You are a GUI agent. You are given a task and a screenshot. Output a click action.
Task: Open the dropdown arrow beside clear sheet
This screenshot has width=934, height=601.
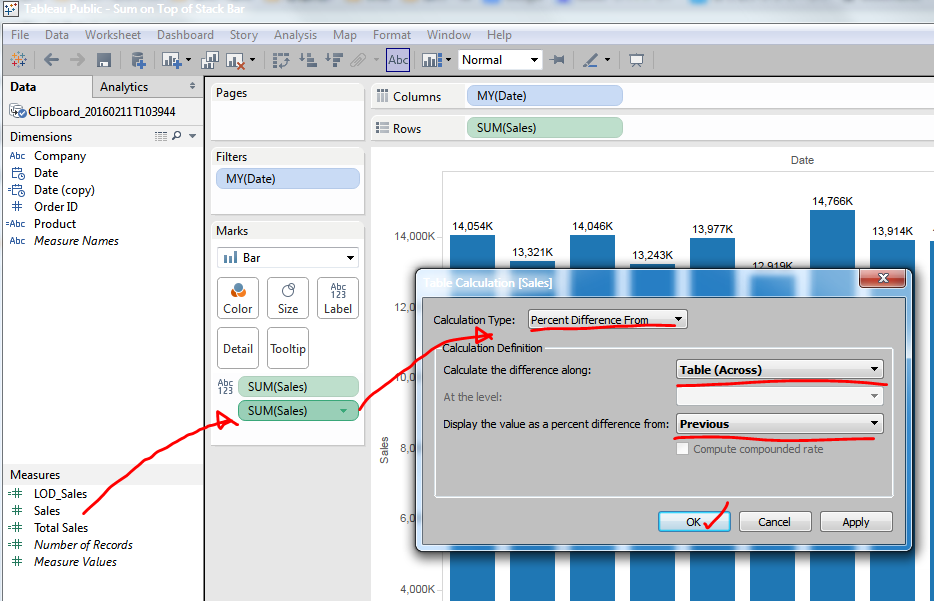(252, 60)
